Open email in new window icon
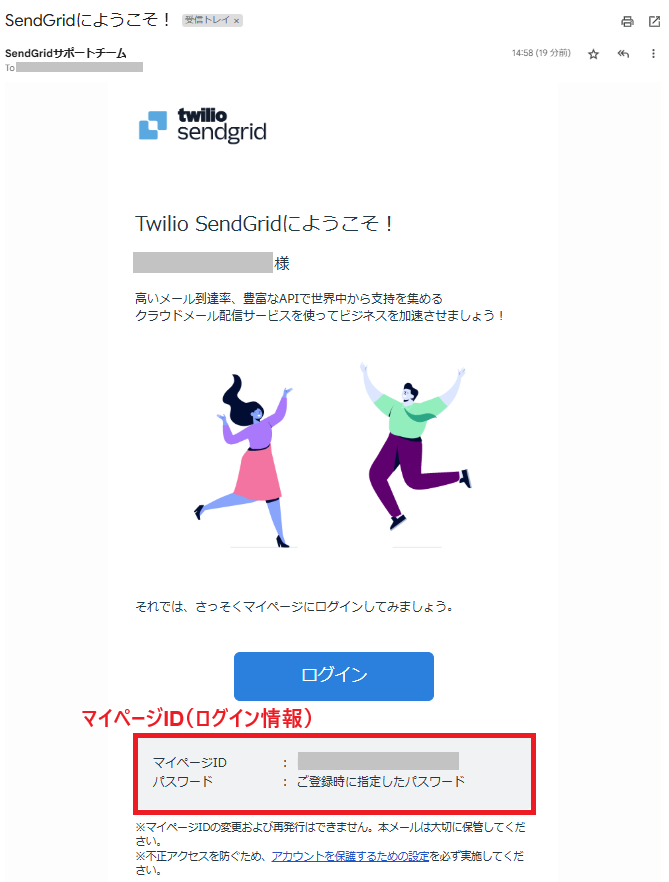The width and height of the screenshot is (669, 882). tap(654, 21)
